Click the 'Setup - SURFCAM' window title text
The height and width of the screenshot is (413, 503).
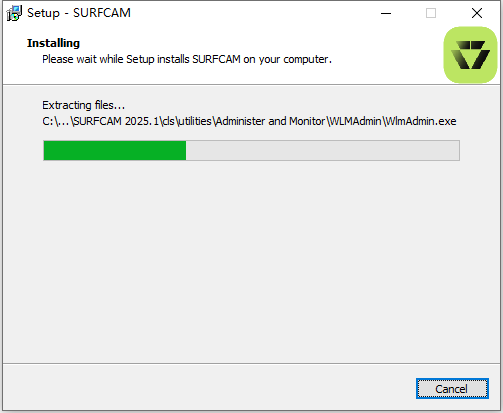click(x=79, y=13)
